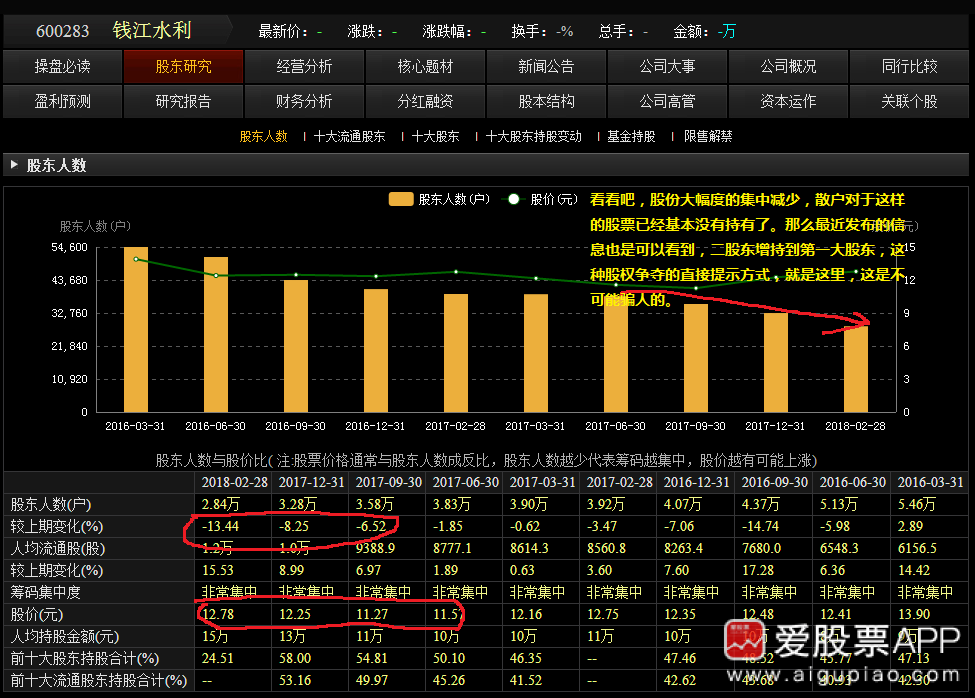This screenshot has height=698, width=975.
Task: Open 新闻公告 tab
Action: click(x=546, y=67)
